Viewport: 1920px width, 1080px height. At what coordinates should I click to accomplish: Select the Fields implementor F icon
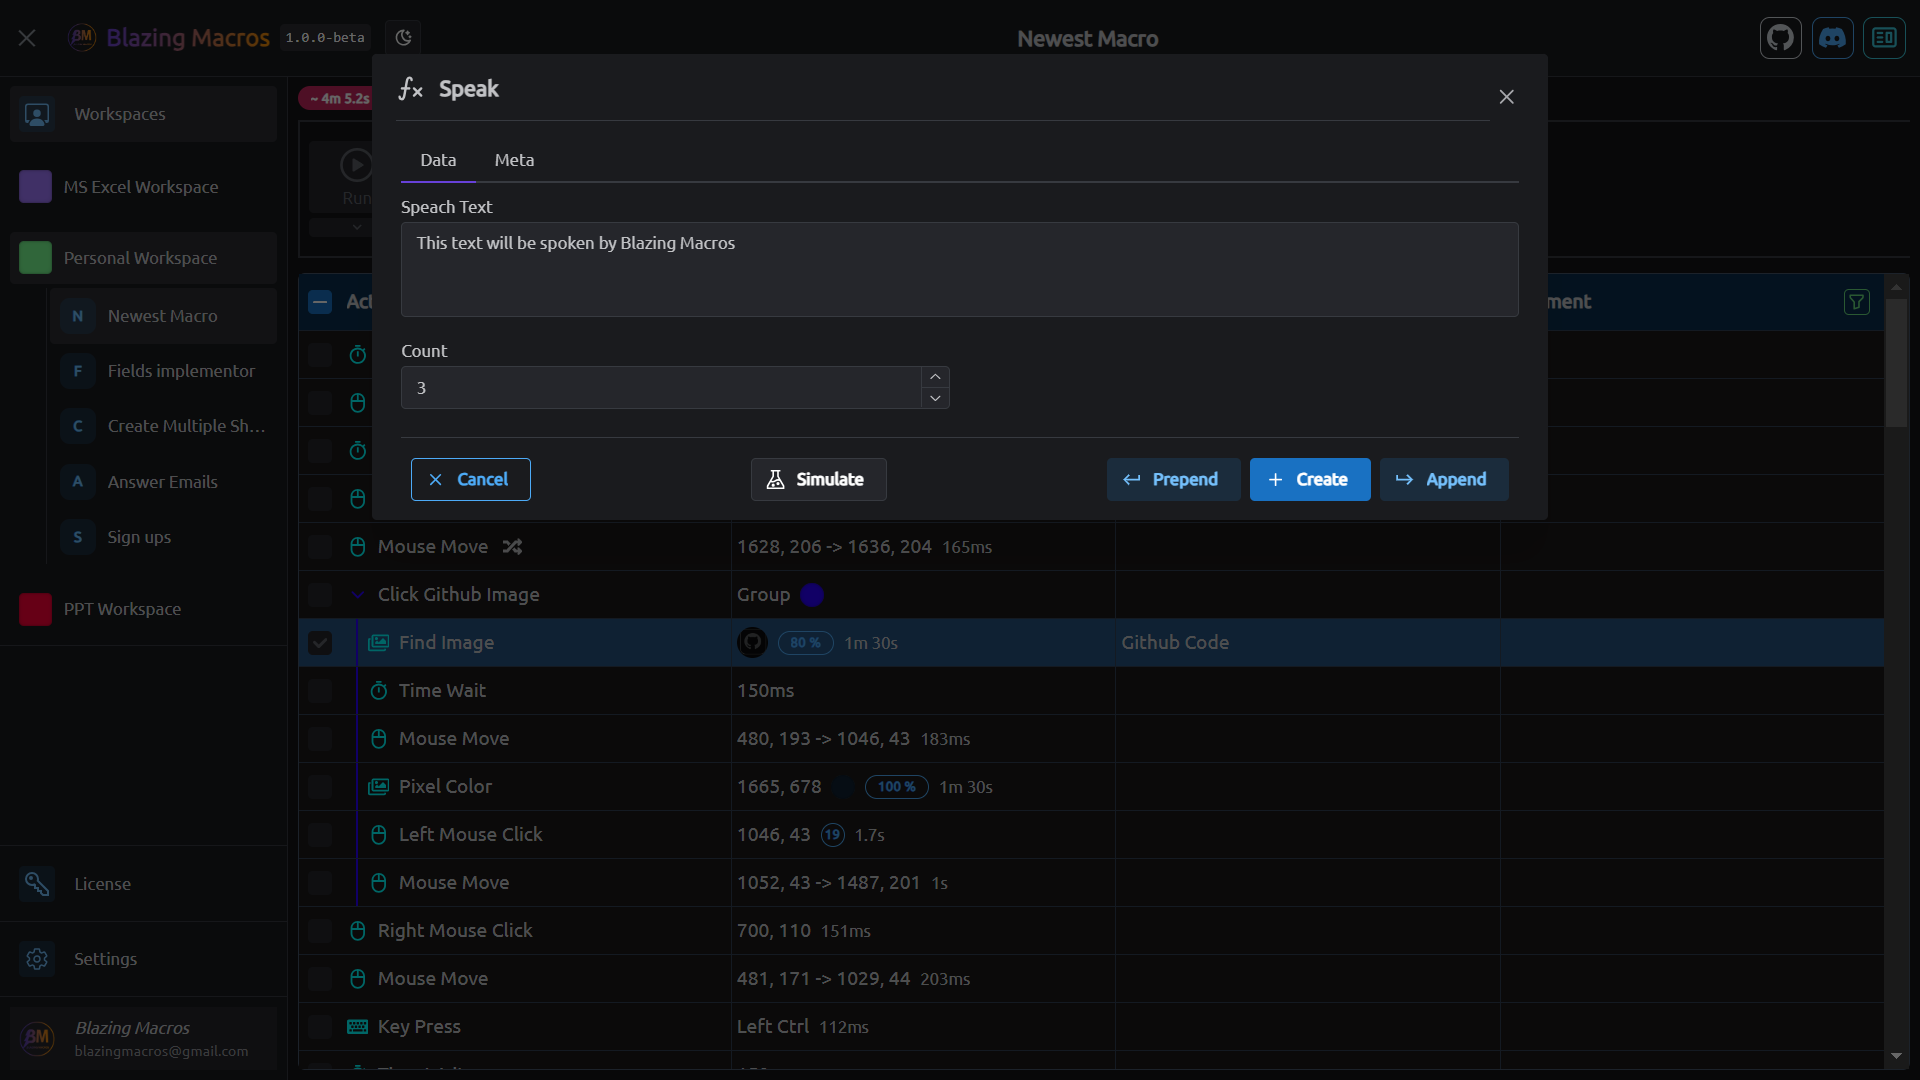[x=78, y=371]
